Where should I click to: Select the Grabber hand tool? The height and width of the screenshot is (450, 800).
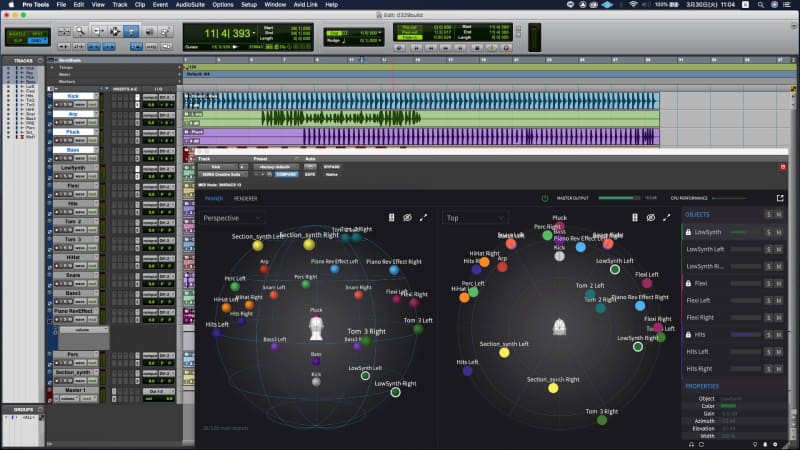(132, 32)
